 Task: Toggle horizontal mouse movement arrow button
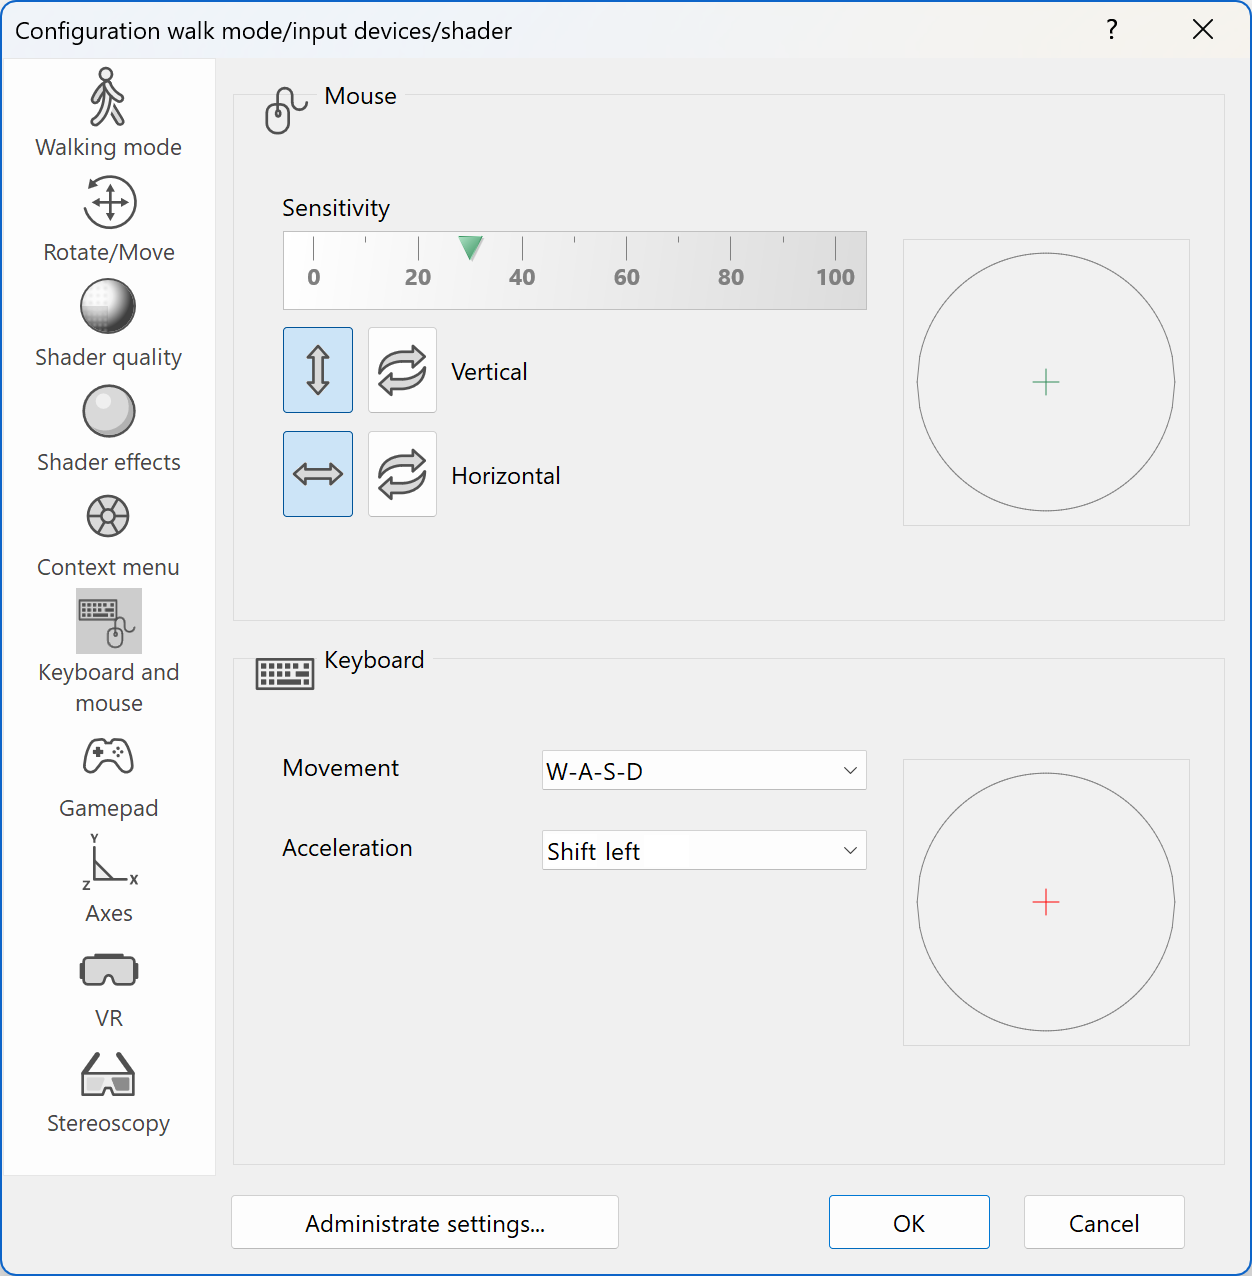[318, 474]
